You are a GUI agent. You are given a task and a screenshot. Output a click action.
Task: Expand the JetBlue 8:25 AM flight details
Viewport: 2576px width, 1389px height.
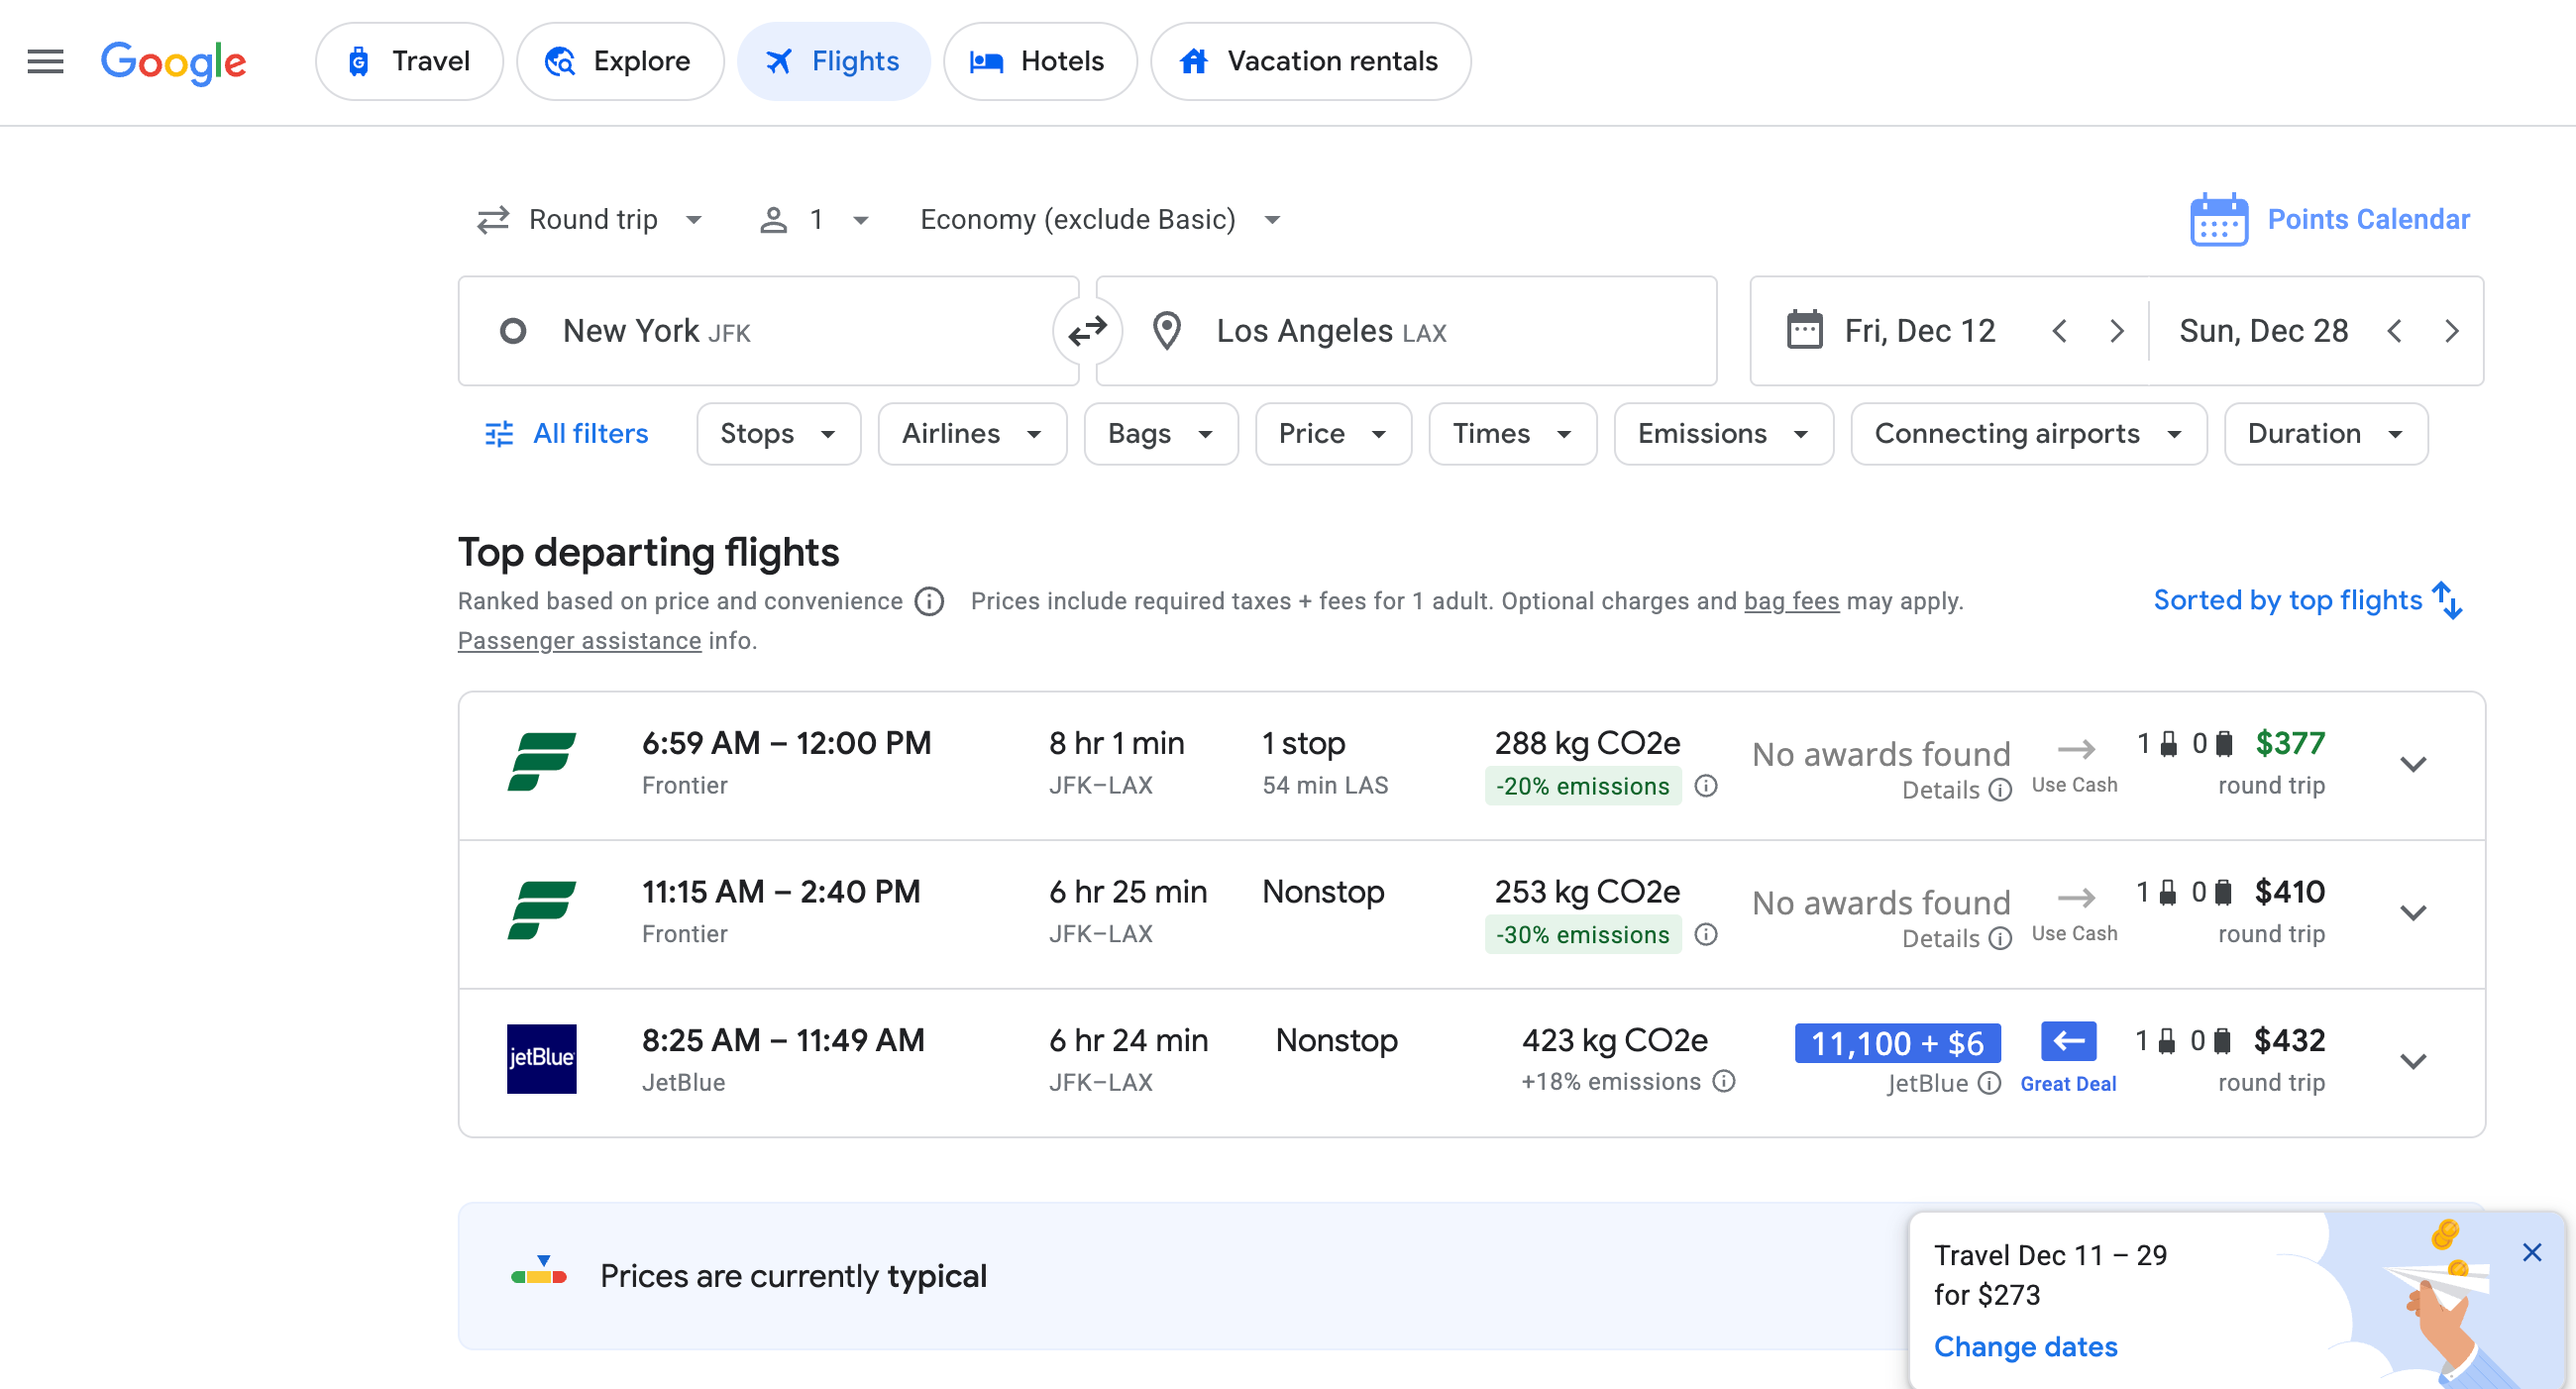[x=2413, y=1061]
